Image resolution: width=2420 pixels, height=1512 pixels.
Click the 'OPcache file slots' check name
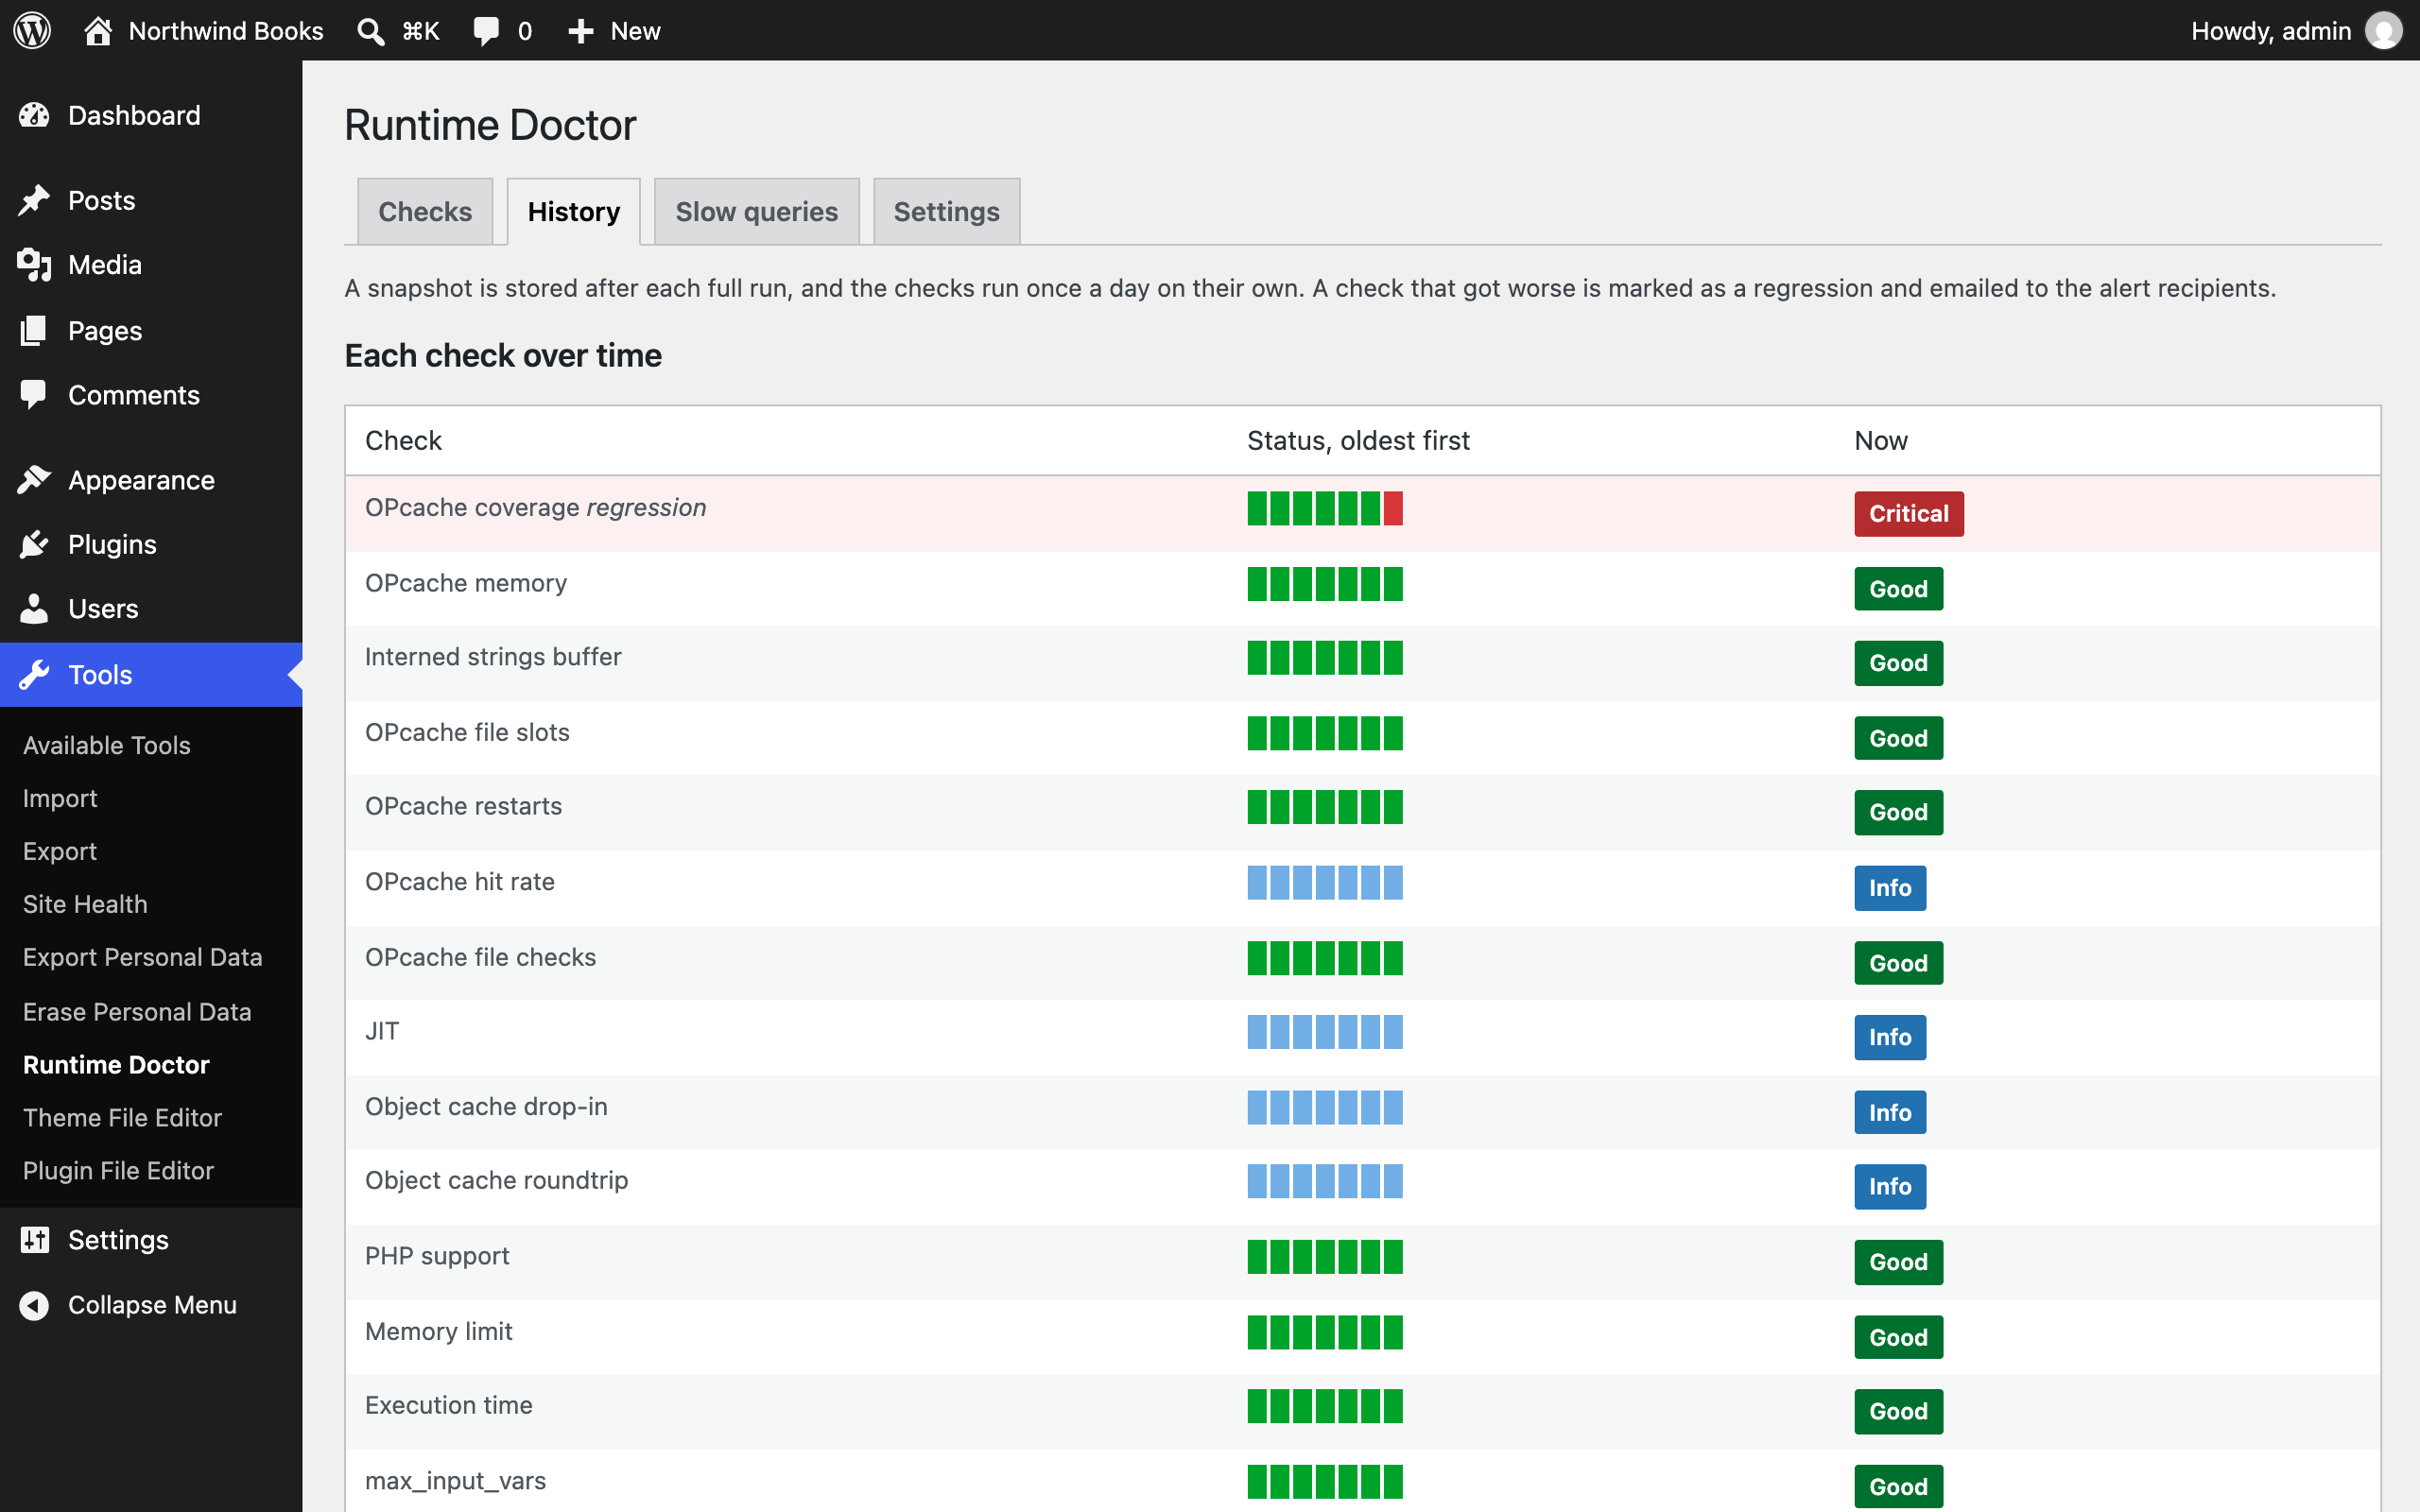(x=467, y=732)
